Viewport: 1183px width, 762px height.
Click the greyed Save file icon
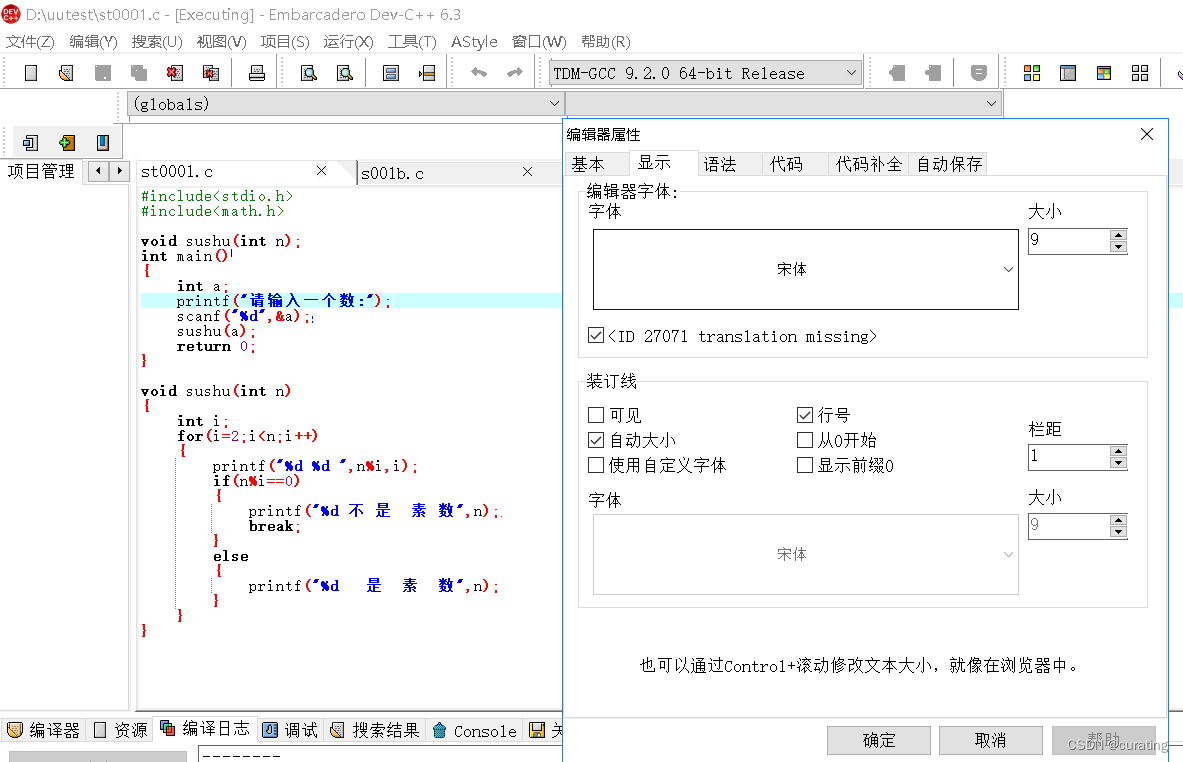[103, 73]
